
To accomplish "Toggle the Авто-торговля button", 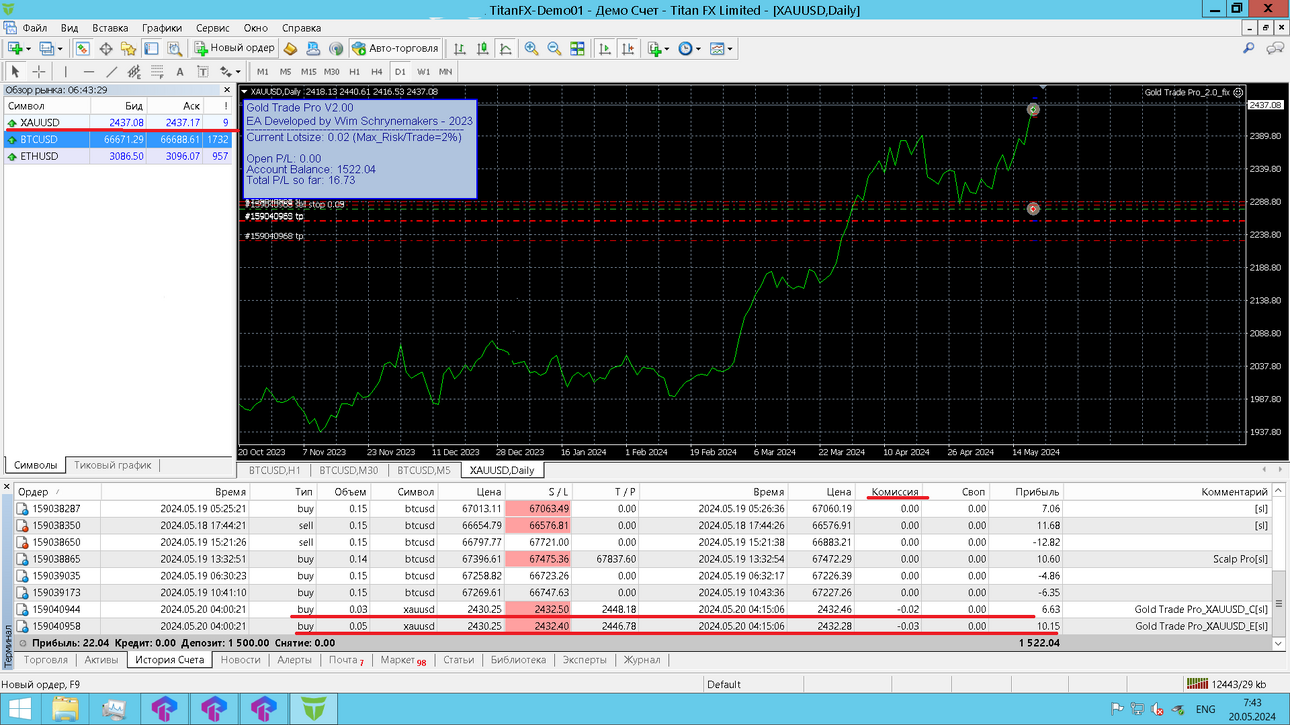I will pyautogui.click(x=395, y=48).
